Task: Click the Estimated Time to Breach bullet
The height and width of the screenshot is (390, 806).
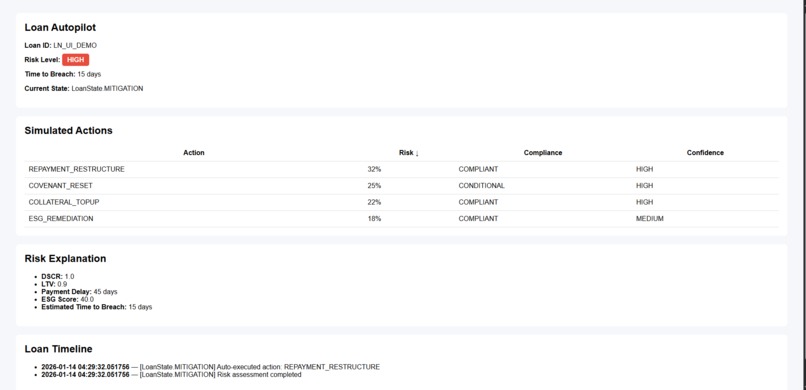Action: (97, 307)
